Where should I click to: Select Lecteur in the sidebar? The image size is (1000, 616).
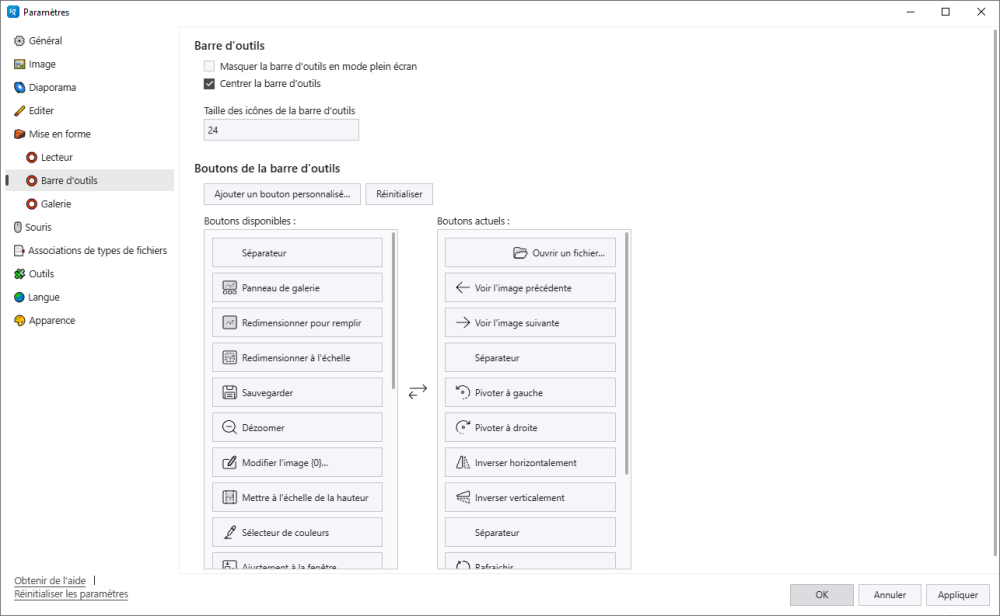pos(56,157)
